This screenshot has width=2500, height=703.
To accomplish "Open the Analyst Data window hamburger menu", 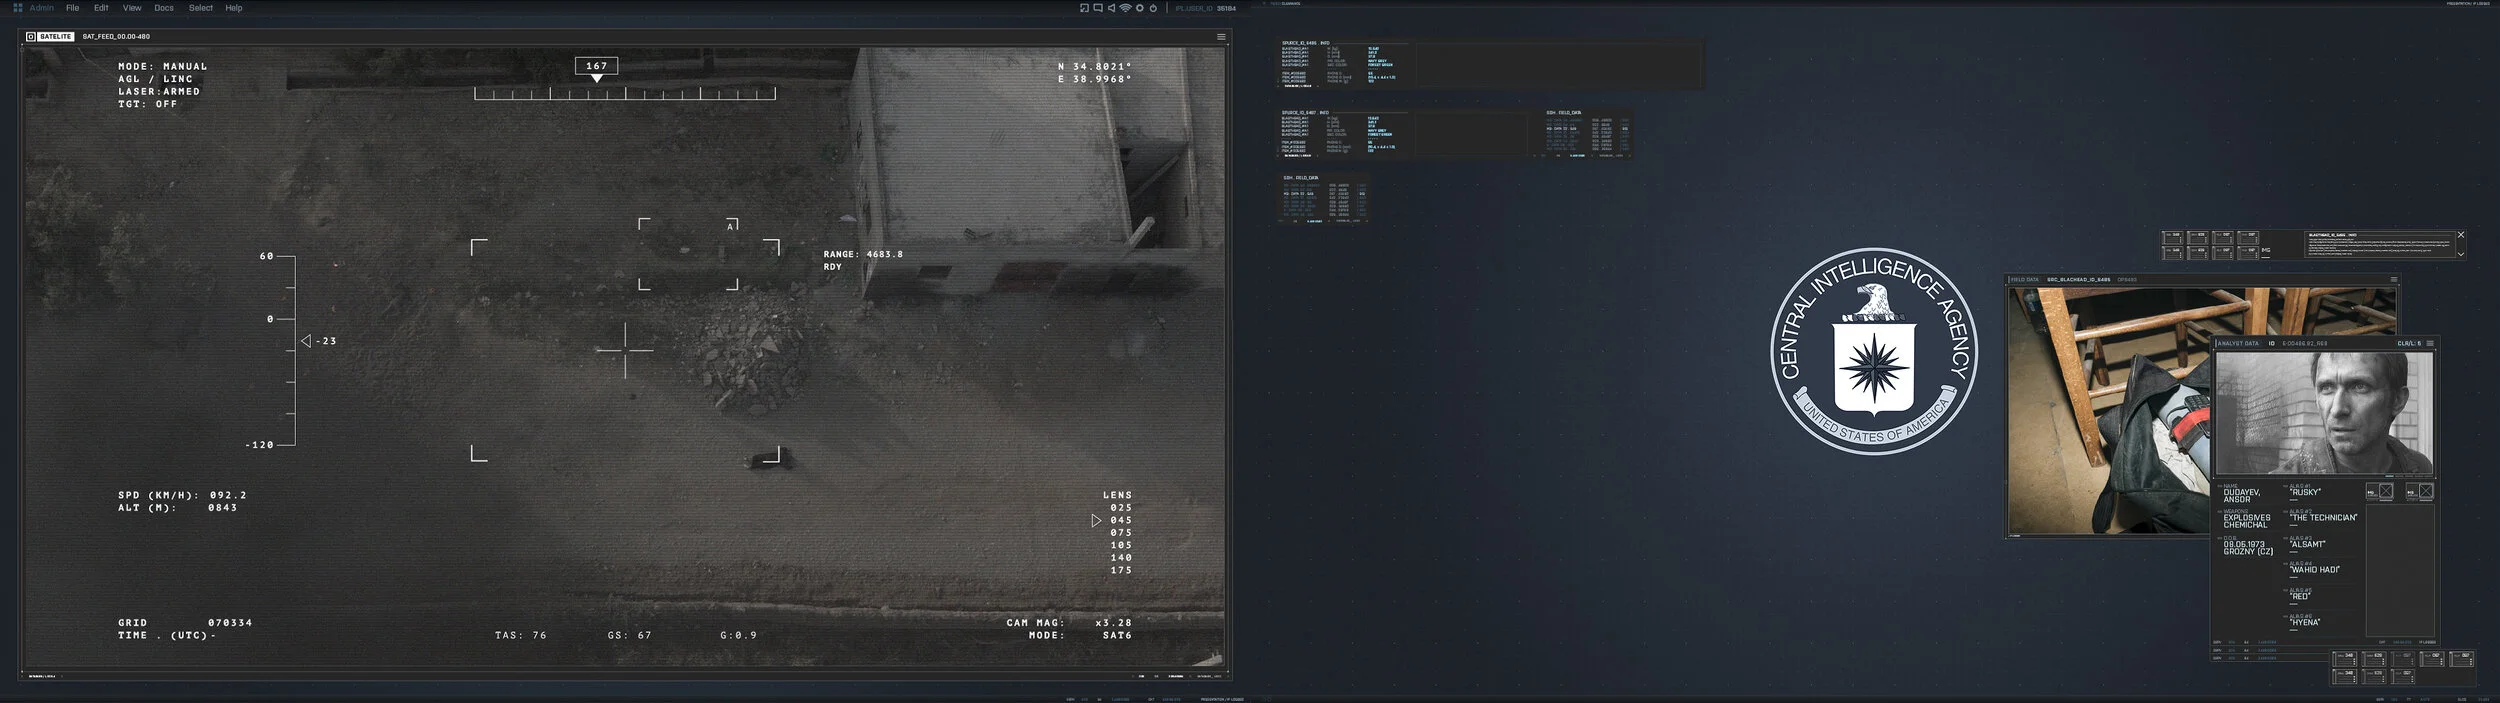I will click(x=2430, y=343).
